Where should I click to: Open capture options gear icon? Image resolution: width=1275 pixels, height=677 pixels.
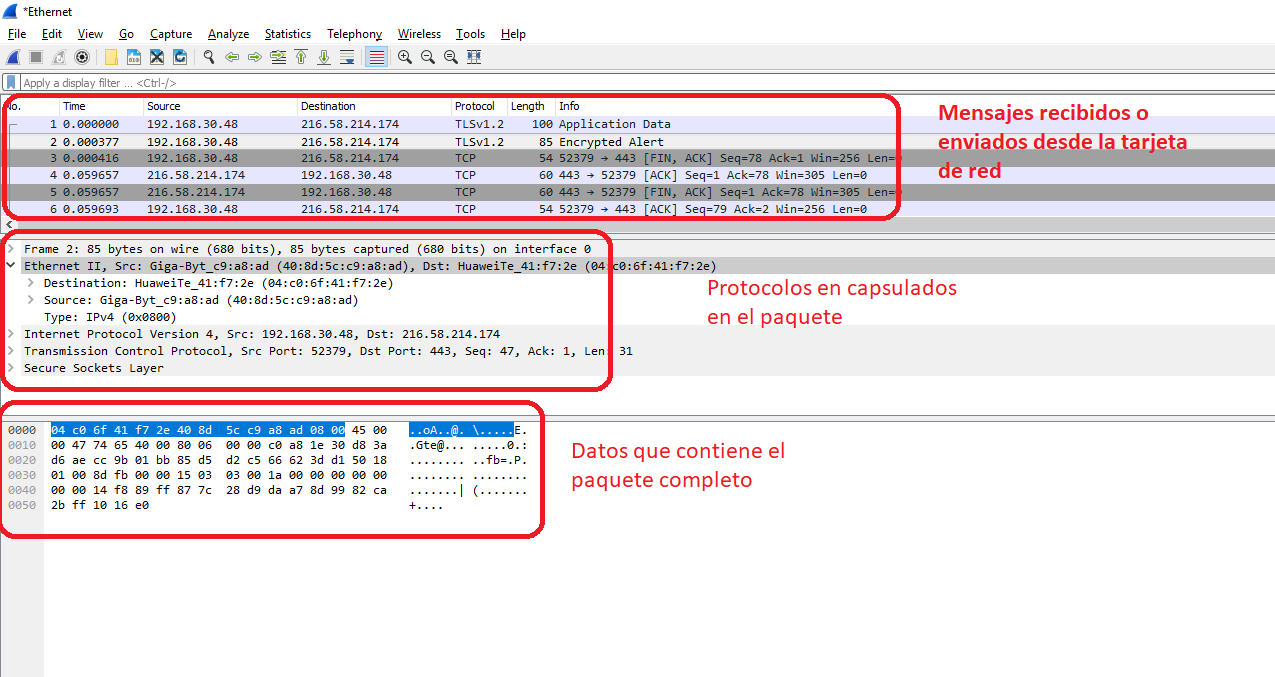pos(82,57)
